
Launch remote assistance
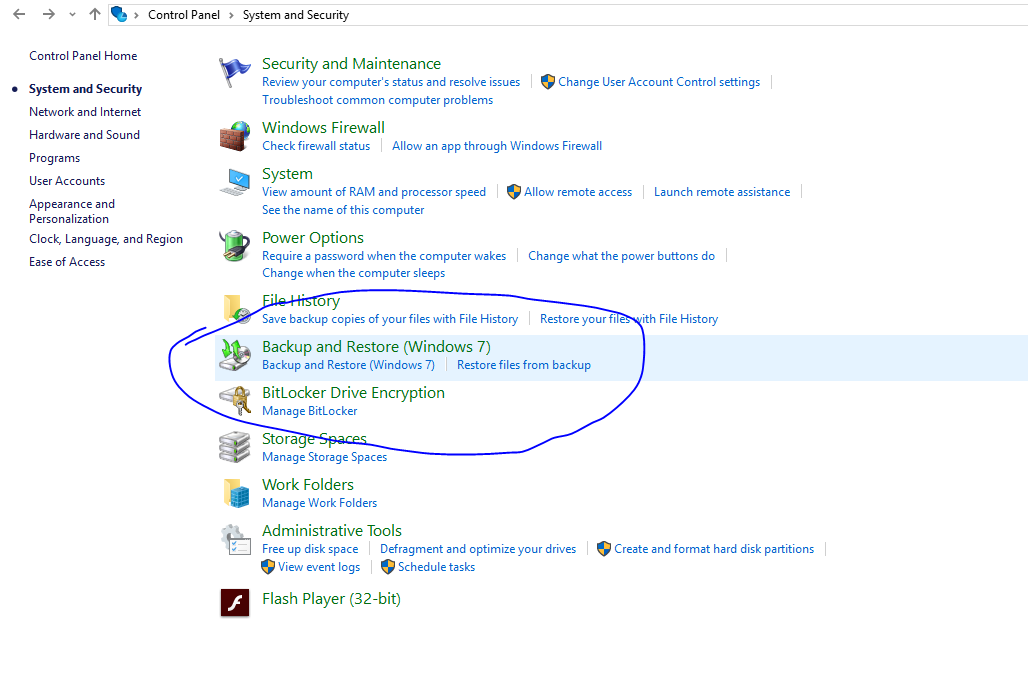722,191
